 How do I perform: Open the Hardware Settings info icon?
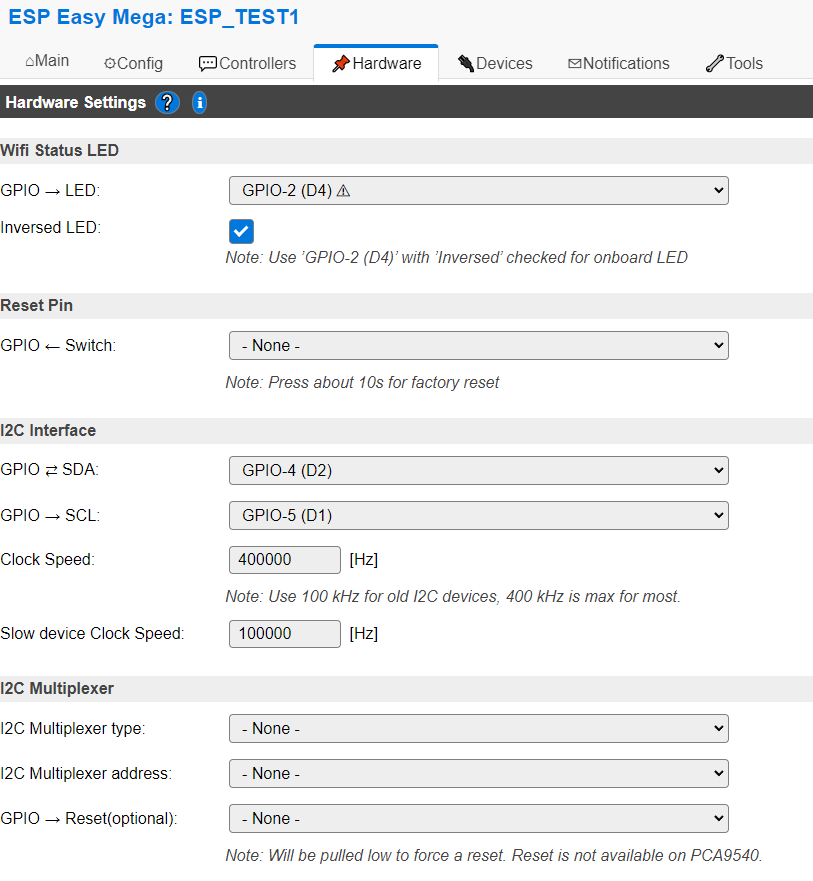pyautogui.click(x=199, y=102)
